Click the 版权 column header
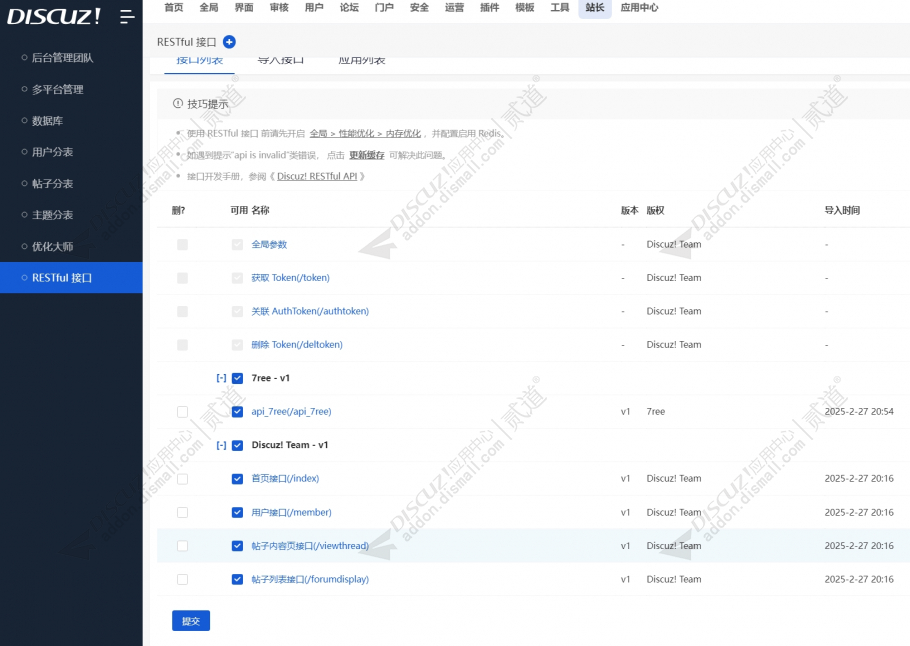The width and height of the screenshot is (910, 646). pyautogui.click(x=655, y=210)
